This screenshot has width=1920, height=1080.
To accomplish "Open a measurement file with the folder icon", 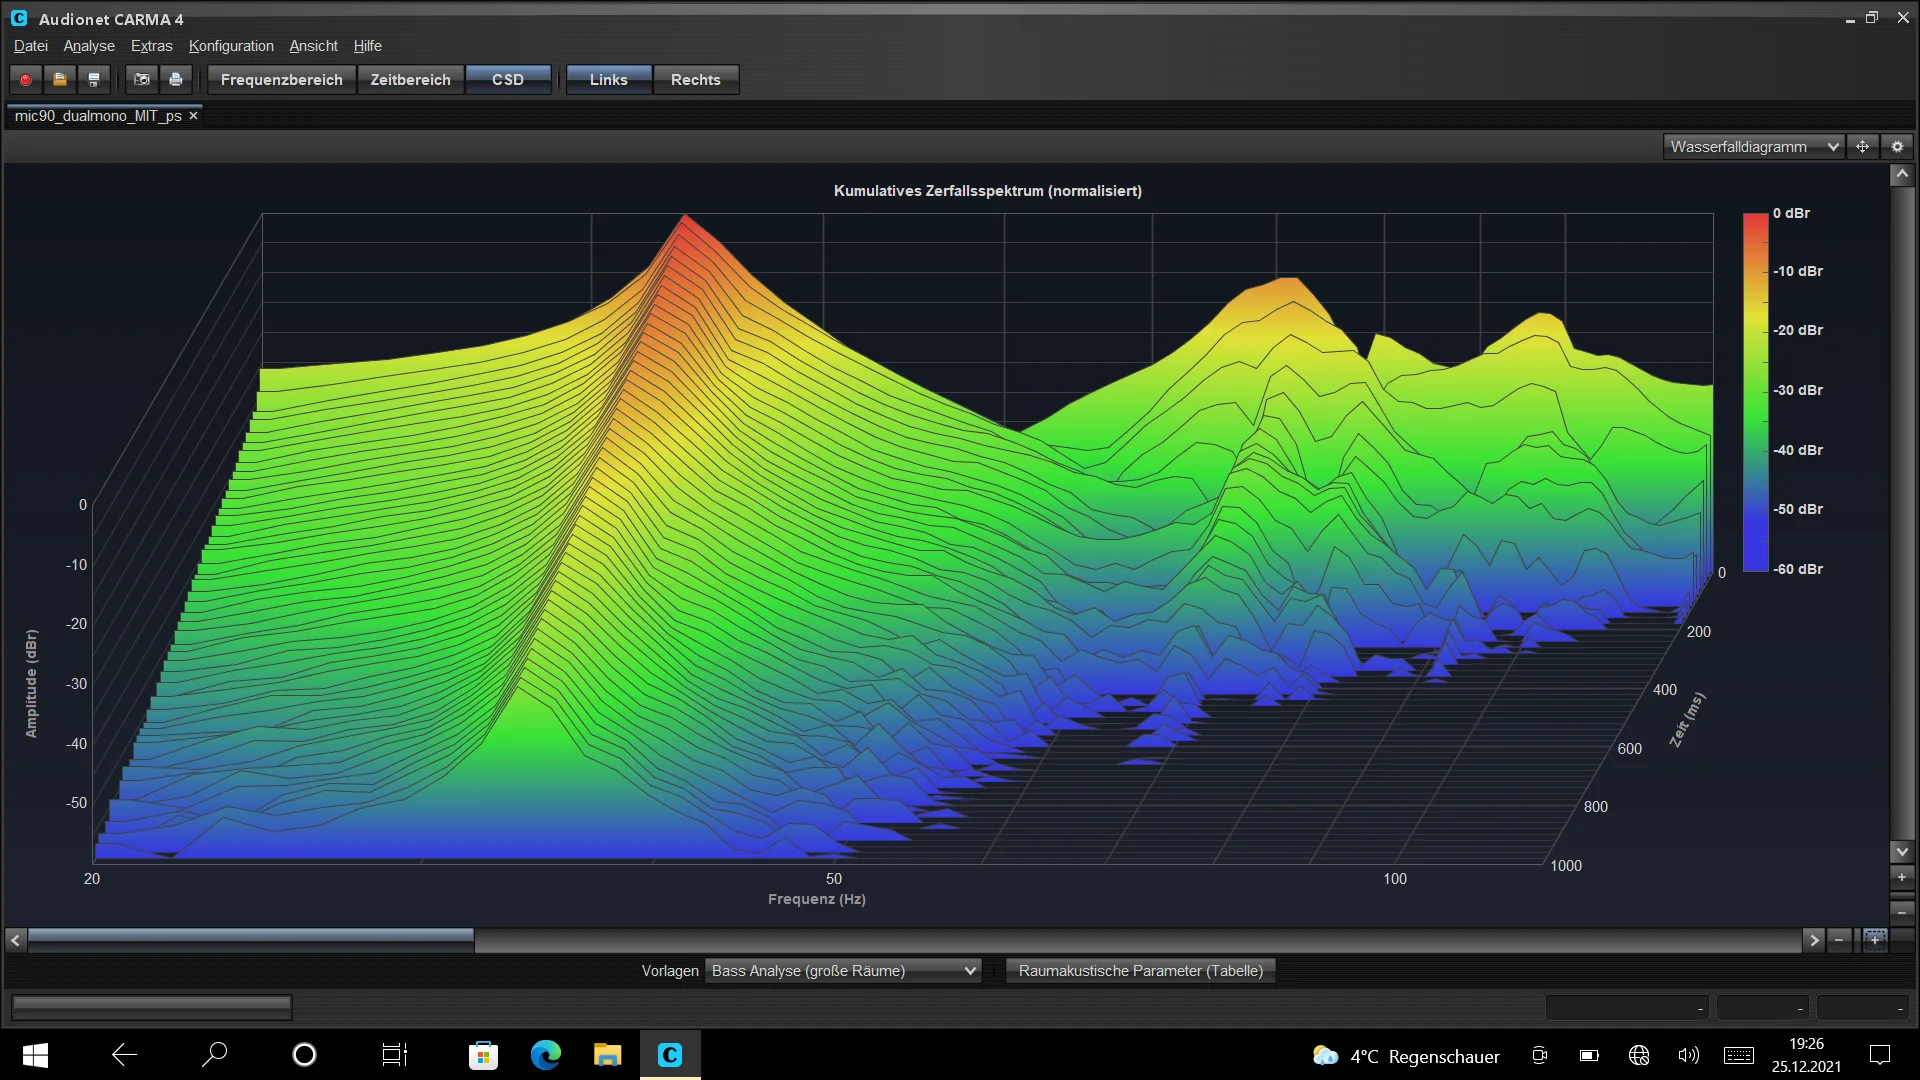I will click(x=60, y=80).
